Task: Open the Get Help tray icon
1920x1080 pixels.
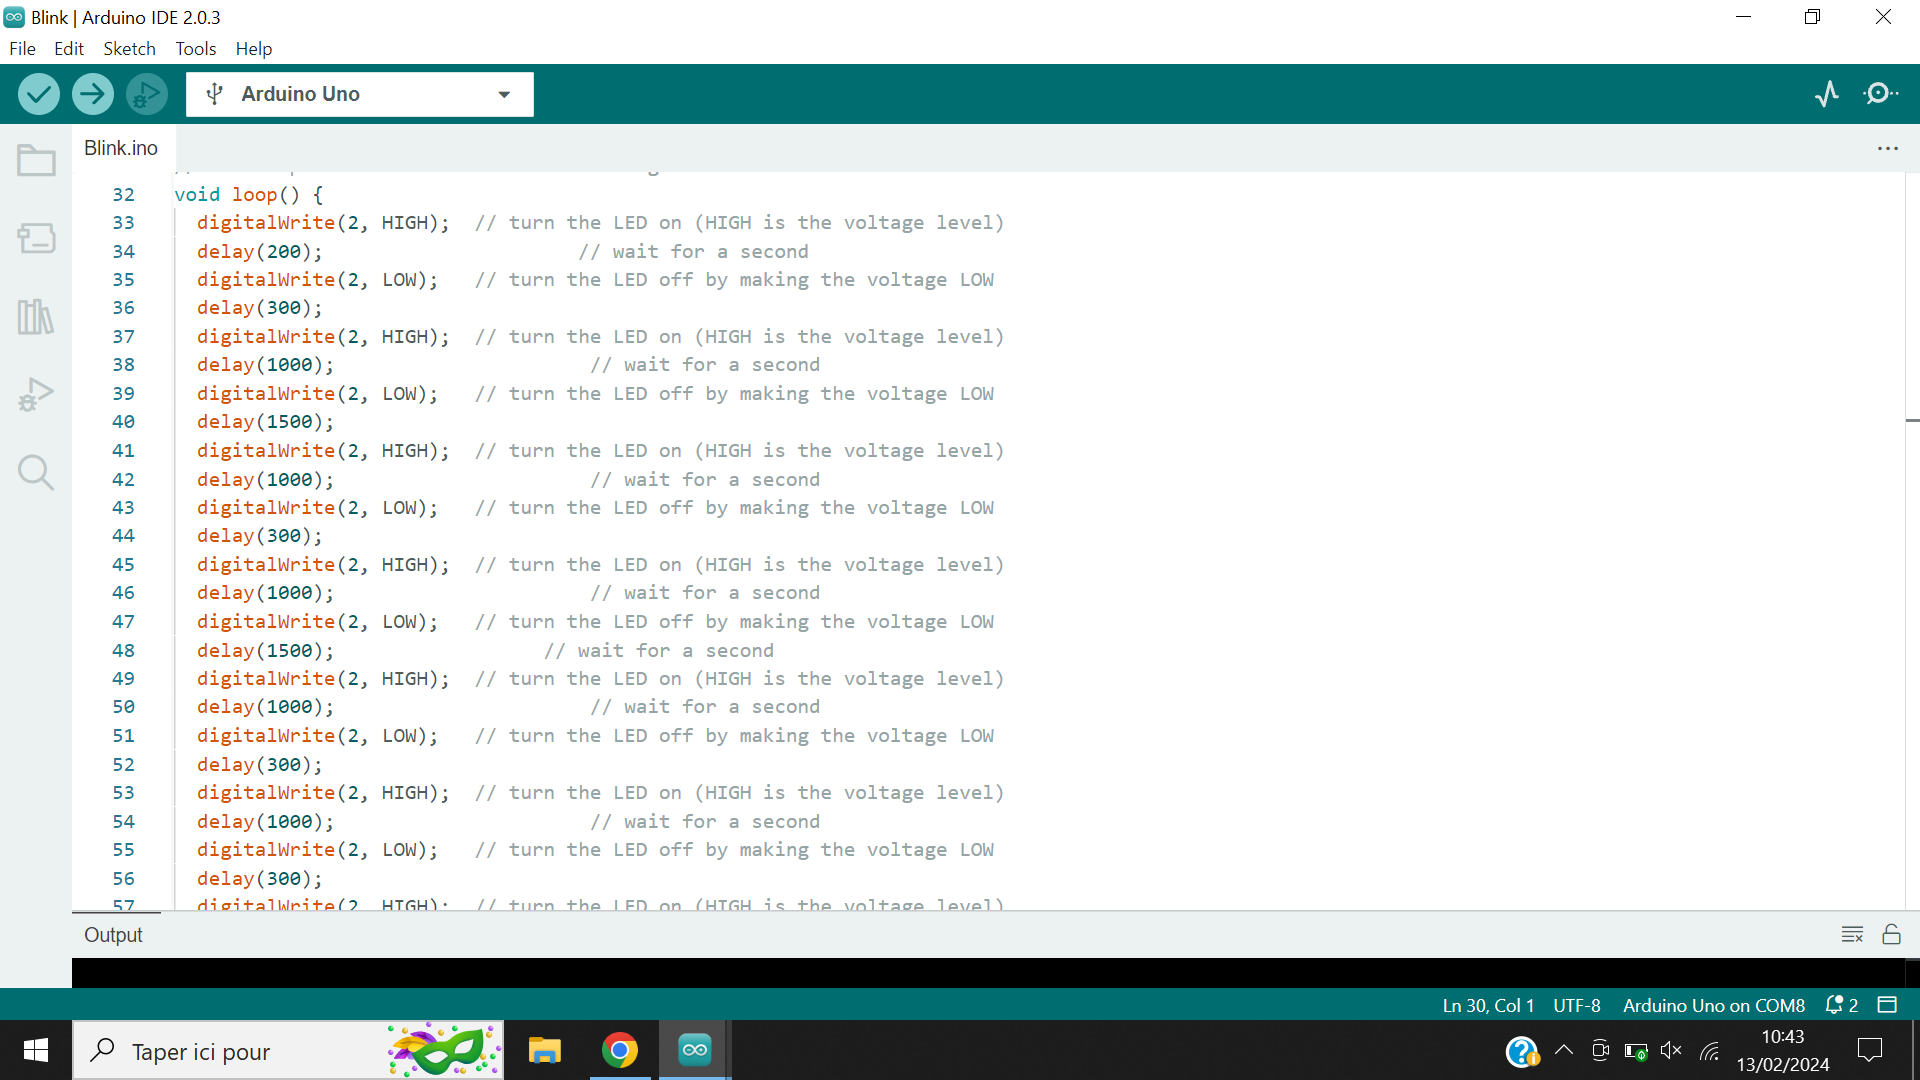Action: [x=1522, y=1051]
